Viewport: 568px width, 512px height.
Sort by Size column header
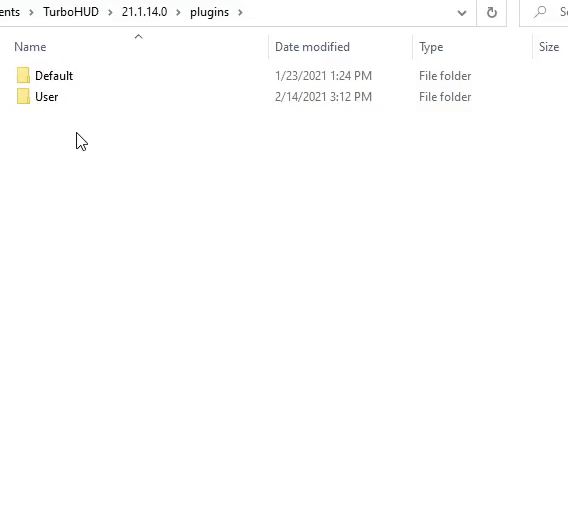pyautogui.click(x=549, y=47)
